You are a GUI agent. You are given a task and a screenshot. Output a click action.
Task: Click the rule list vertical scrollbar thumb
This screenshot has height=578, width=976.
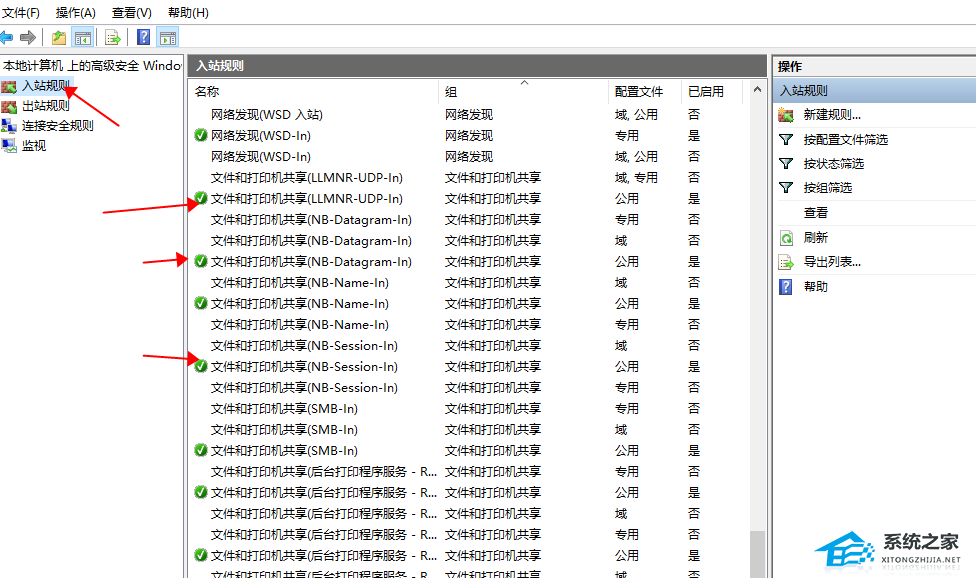(757, 554)
